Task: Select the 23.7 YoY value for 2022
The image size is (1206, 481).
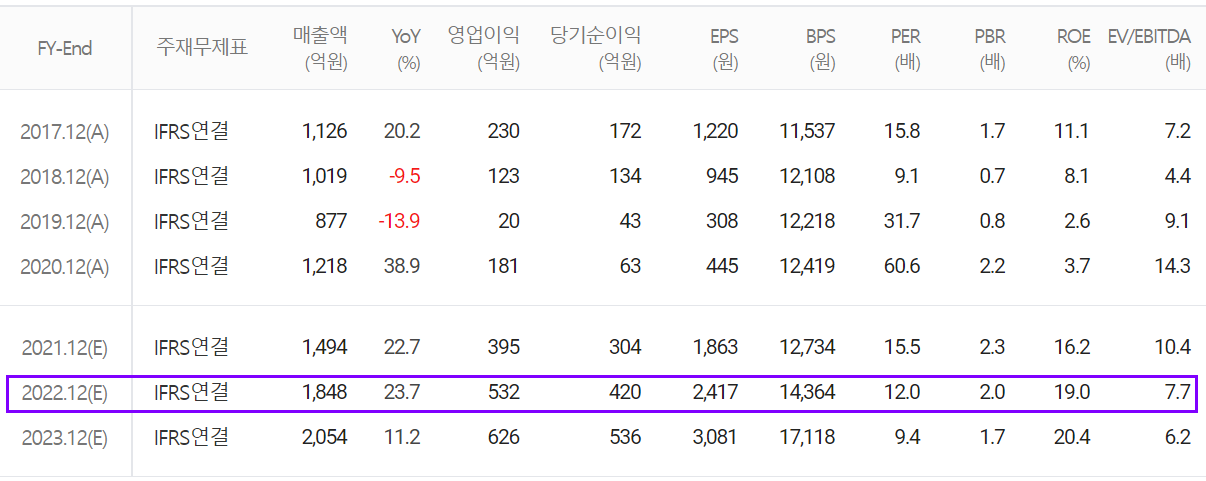Action: click(x=403, y=393)
